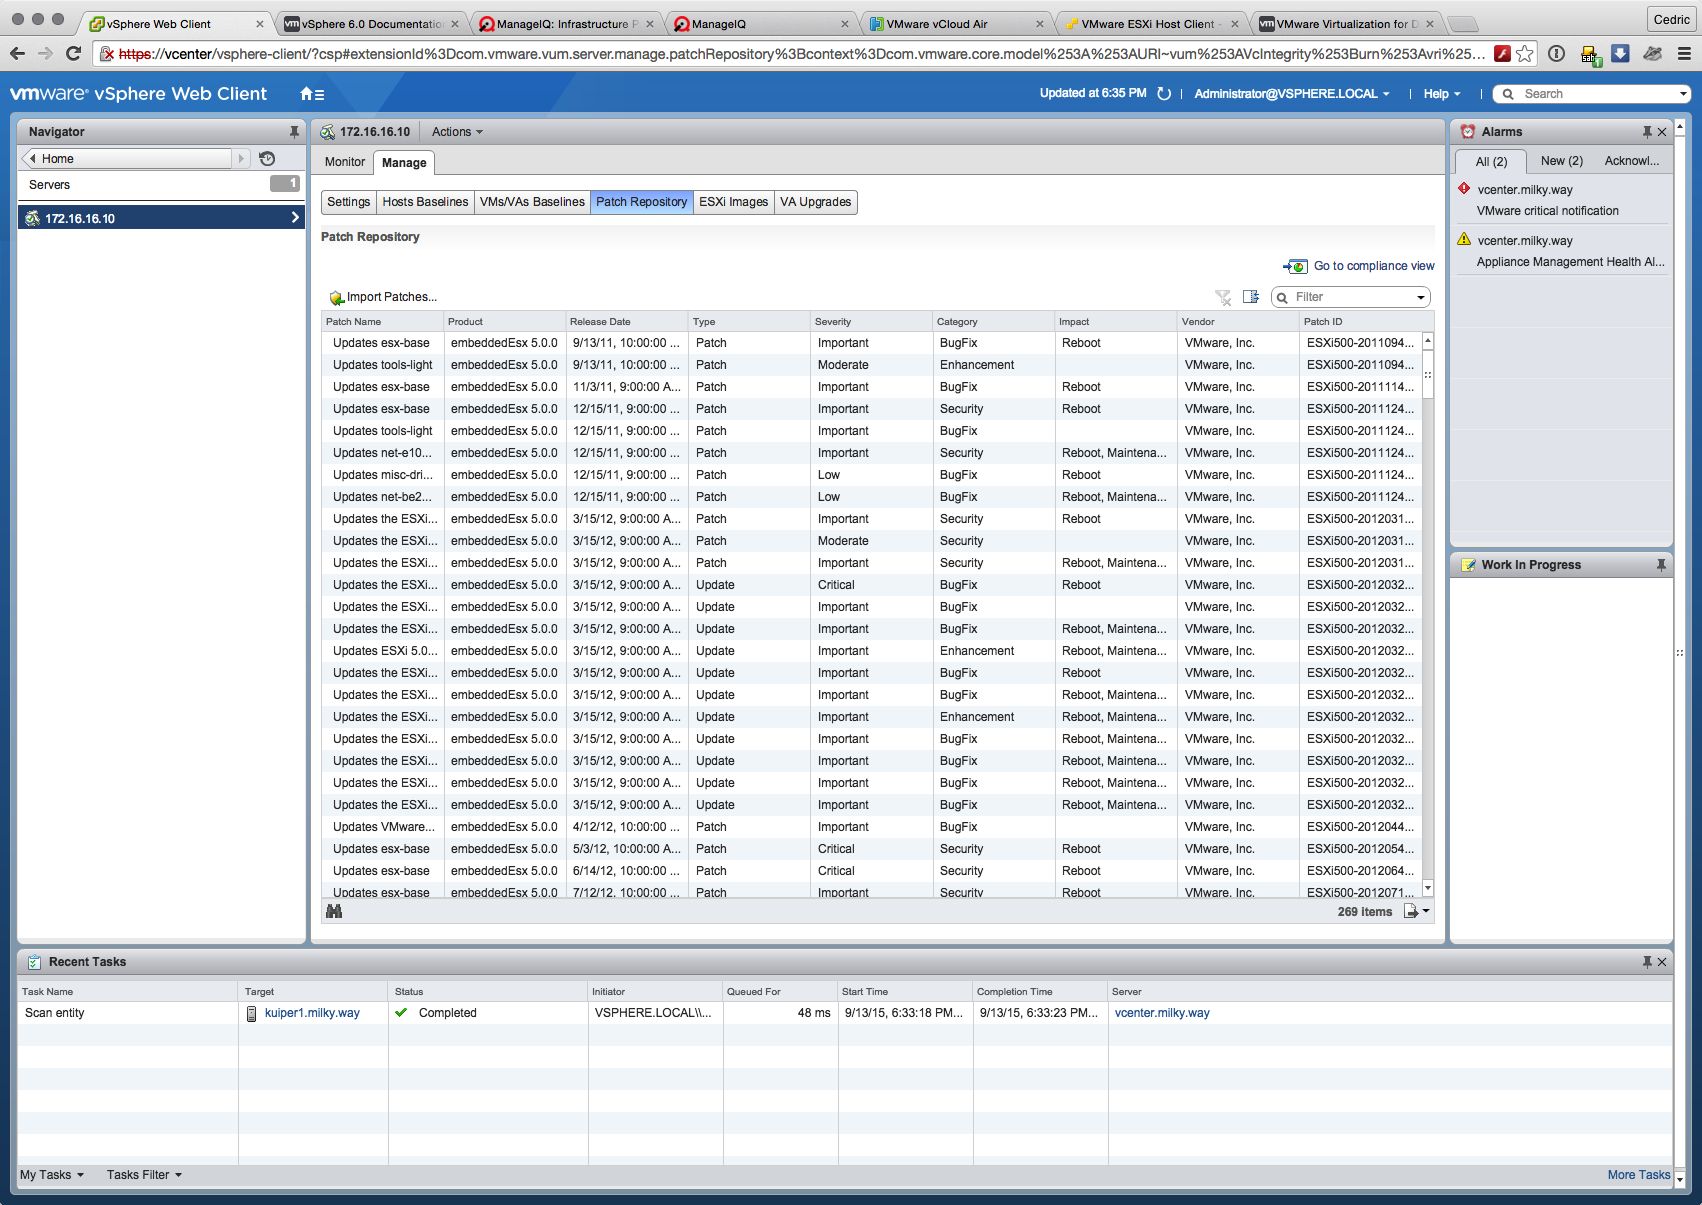
Task: Follow the Go to compliance view link
Action: pos(1373,266)
